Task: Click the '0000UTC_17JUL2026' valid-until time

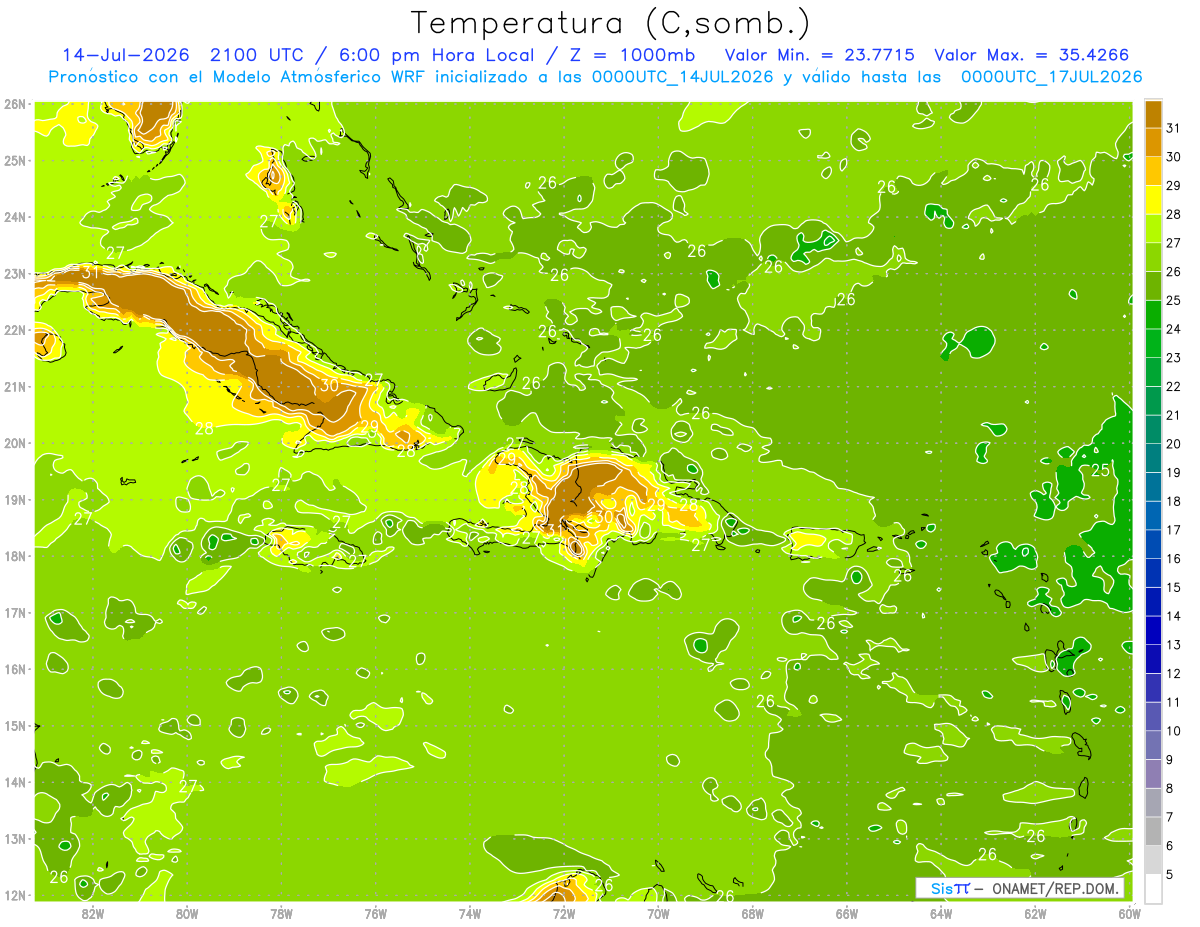Action: point(1052,76)
